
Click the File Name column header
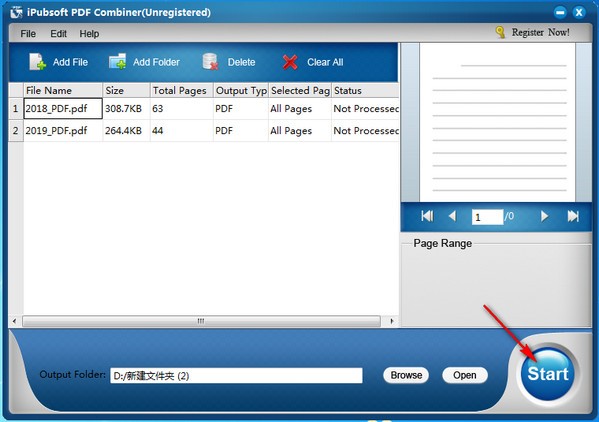(63, 91)
